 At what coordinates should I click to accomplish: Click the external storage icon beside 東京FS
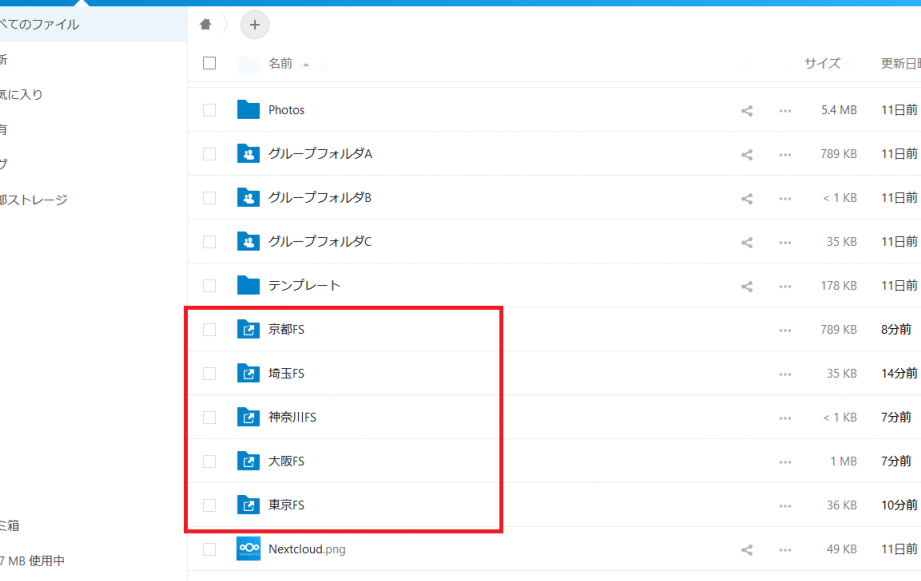tap(248, 505)
